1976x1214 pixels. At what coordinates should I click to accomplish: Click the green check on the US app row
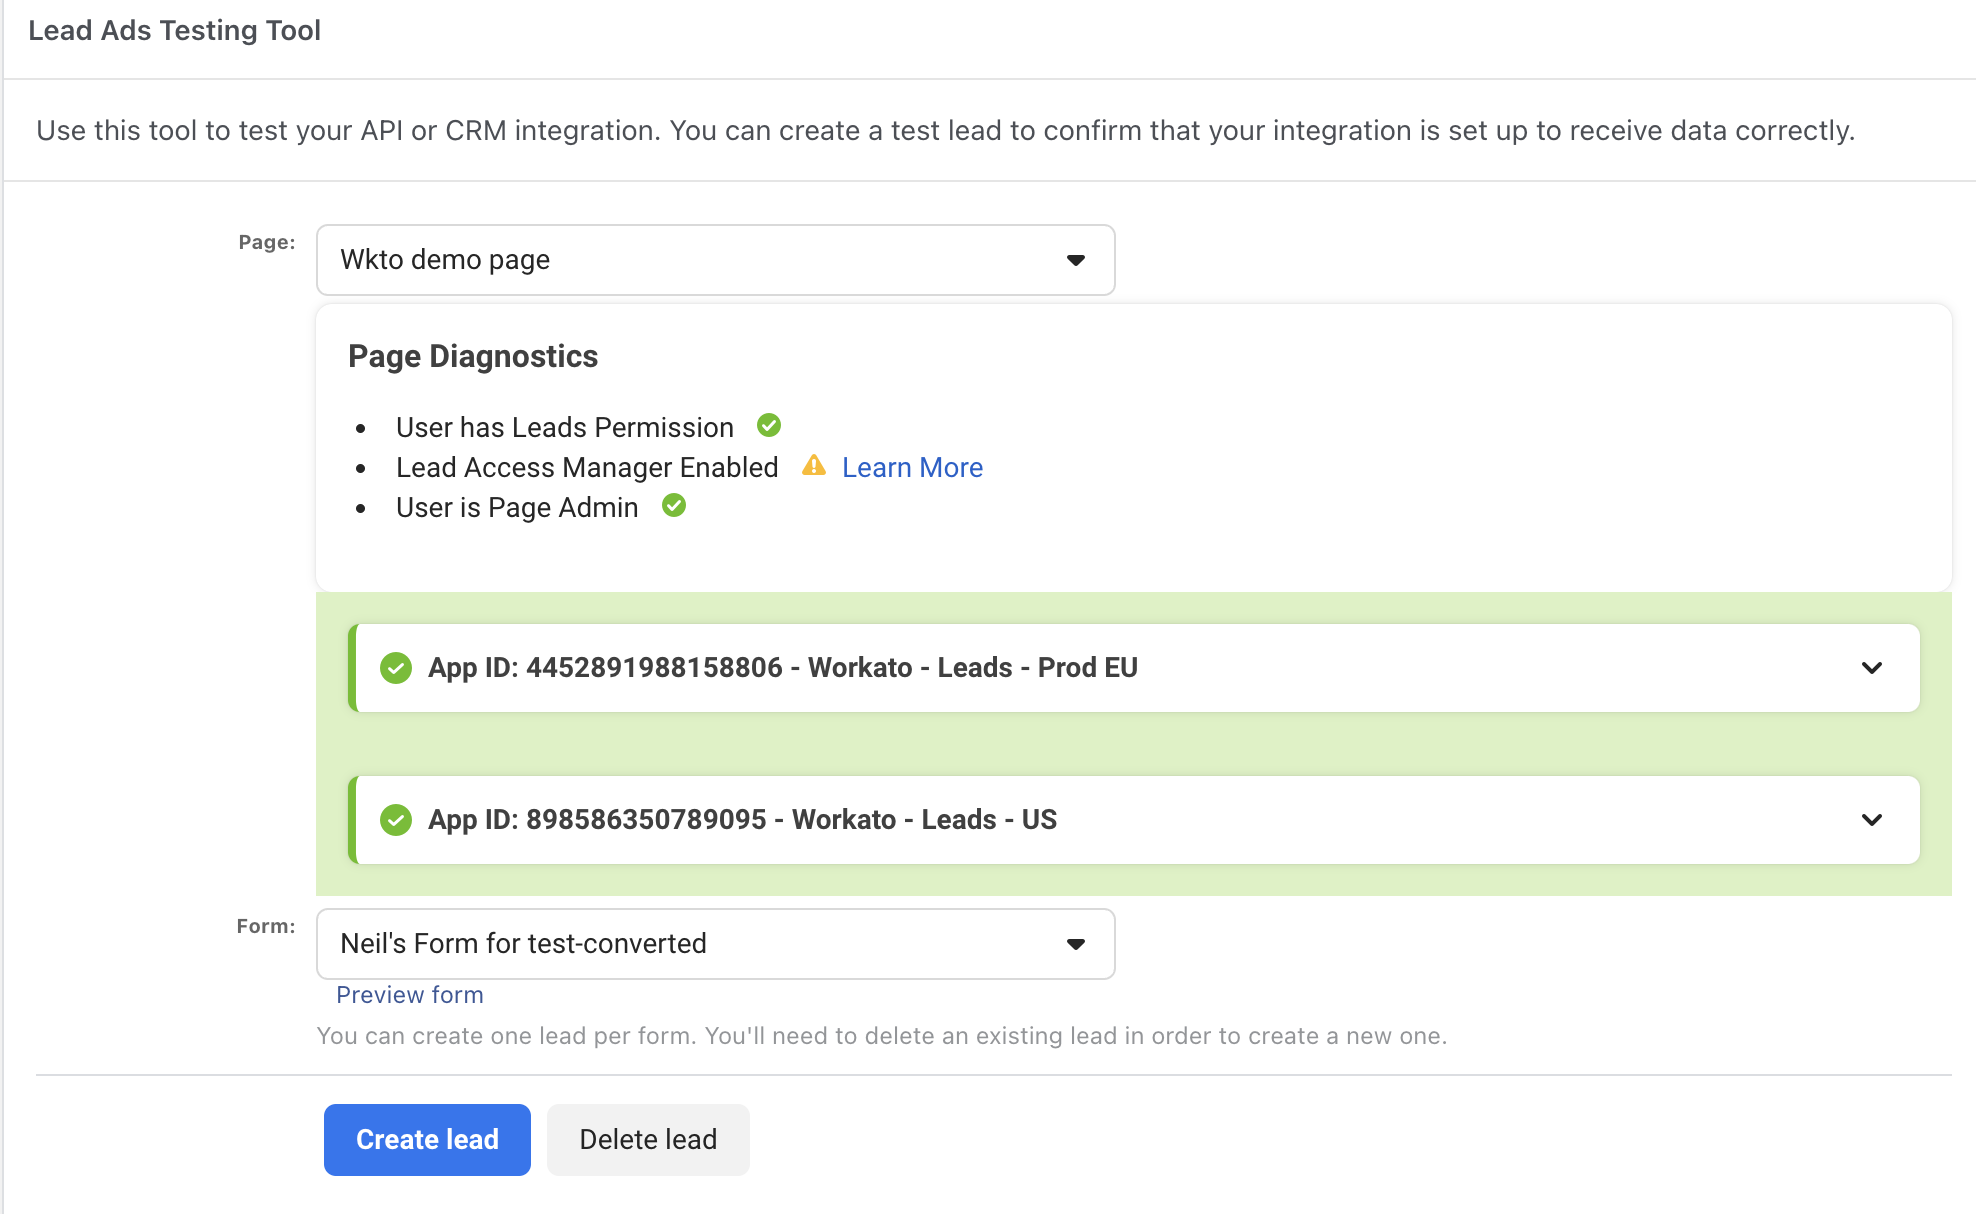point(396,819)
